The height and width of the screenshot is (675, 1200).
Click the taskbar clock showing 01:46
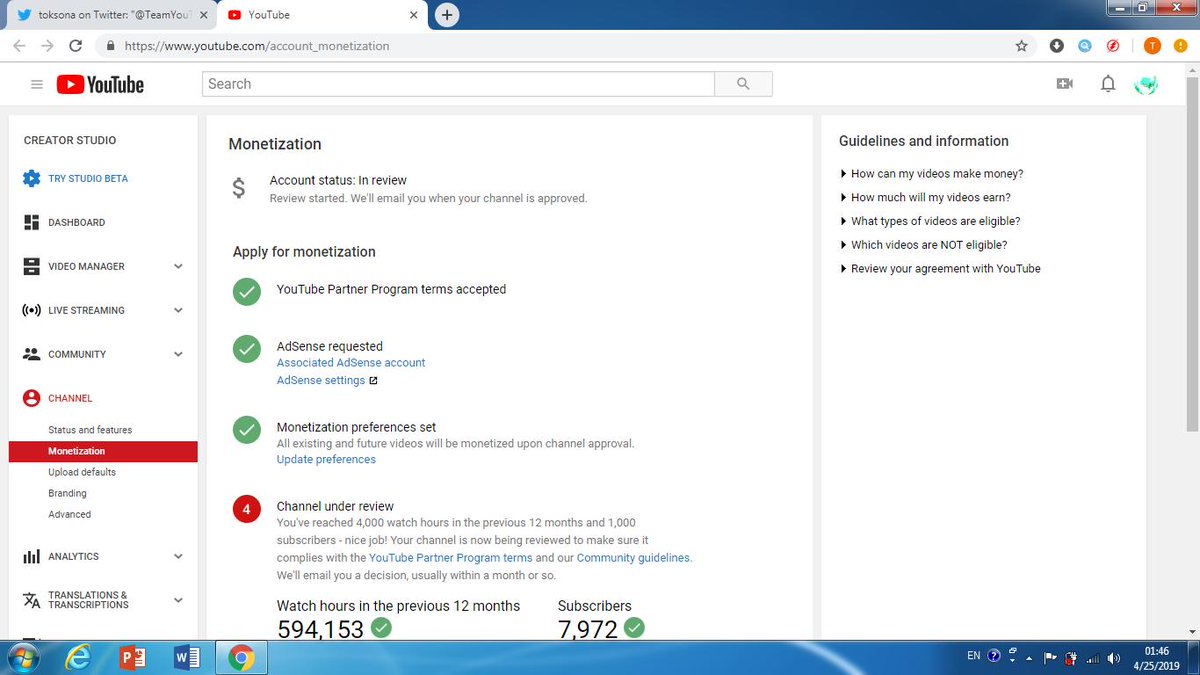pos(1156,651)
